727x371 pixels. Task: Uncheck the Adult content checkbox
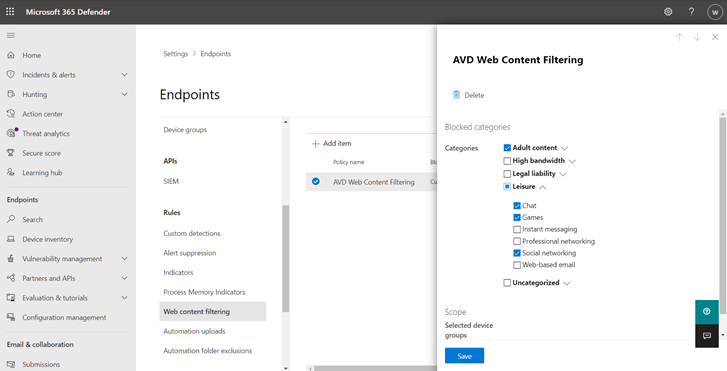(507, 148)
